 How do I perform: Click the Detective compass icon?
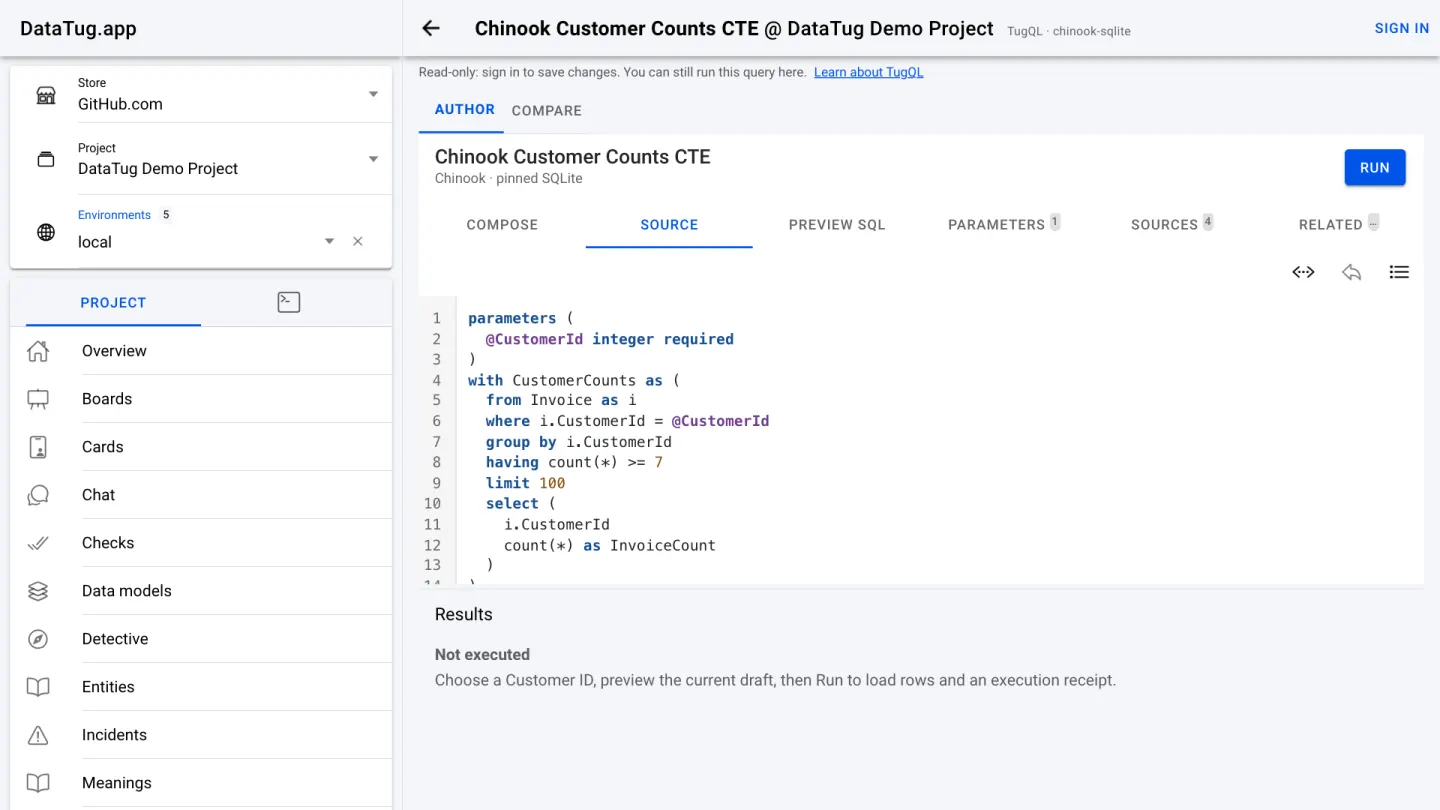click(x=38, y=639)
